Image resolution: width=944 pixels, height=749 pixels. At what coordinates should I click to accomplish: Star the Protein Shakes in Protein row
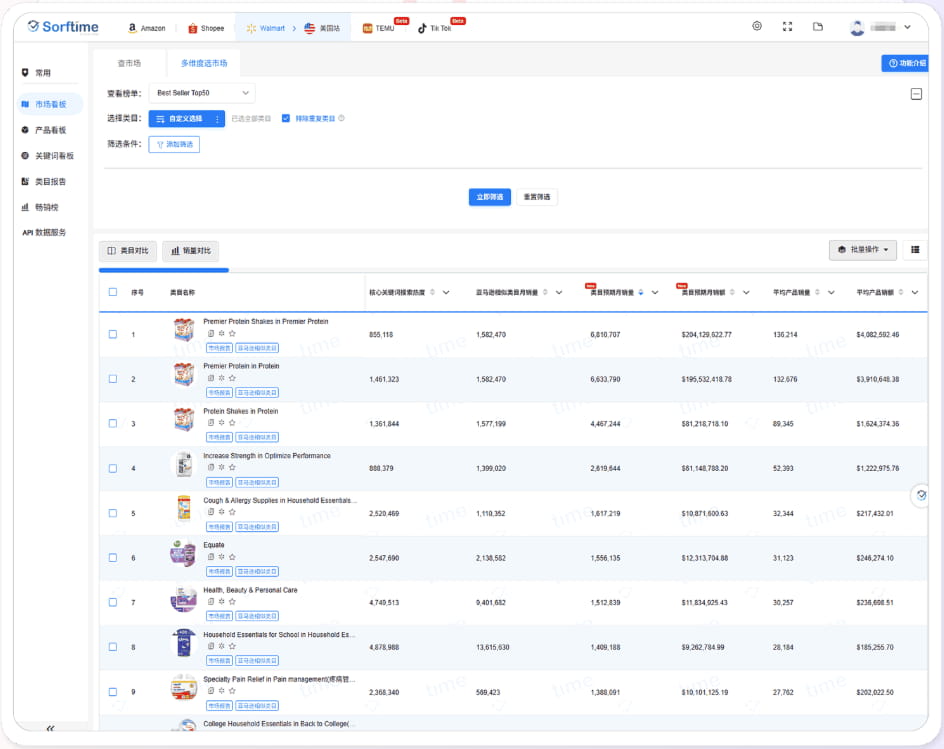pos(232,423)
